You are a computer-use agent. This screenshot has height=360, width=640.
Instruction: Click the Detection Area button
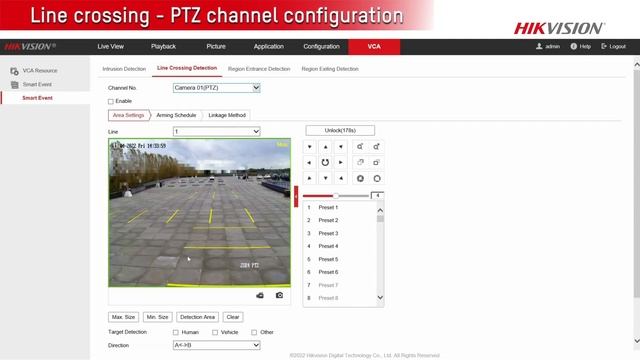tap(197, 317)
